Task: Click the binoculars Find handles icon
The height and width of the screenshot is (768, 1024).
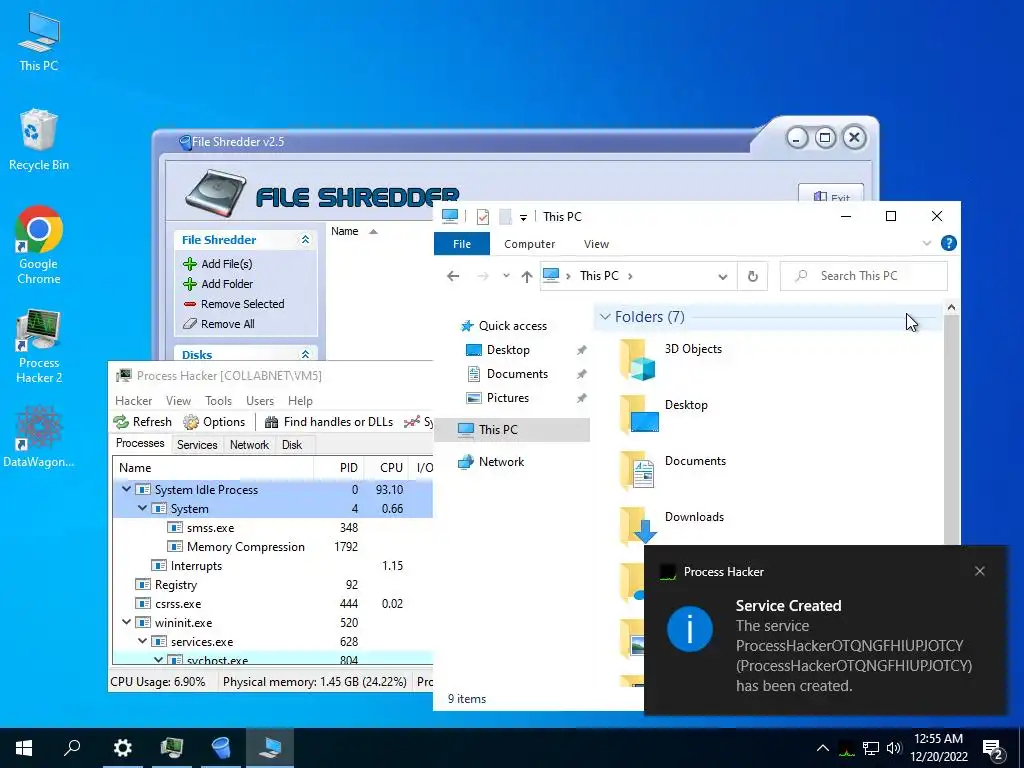Action: pyautogui.click(x=272, y=422)
